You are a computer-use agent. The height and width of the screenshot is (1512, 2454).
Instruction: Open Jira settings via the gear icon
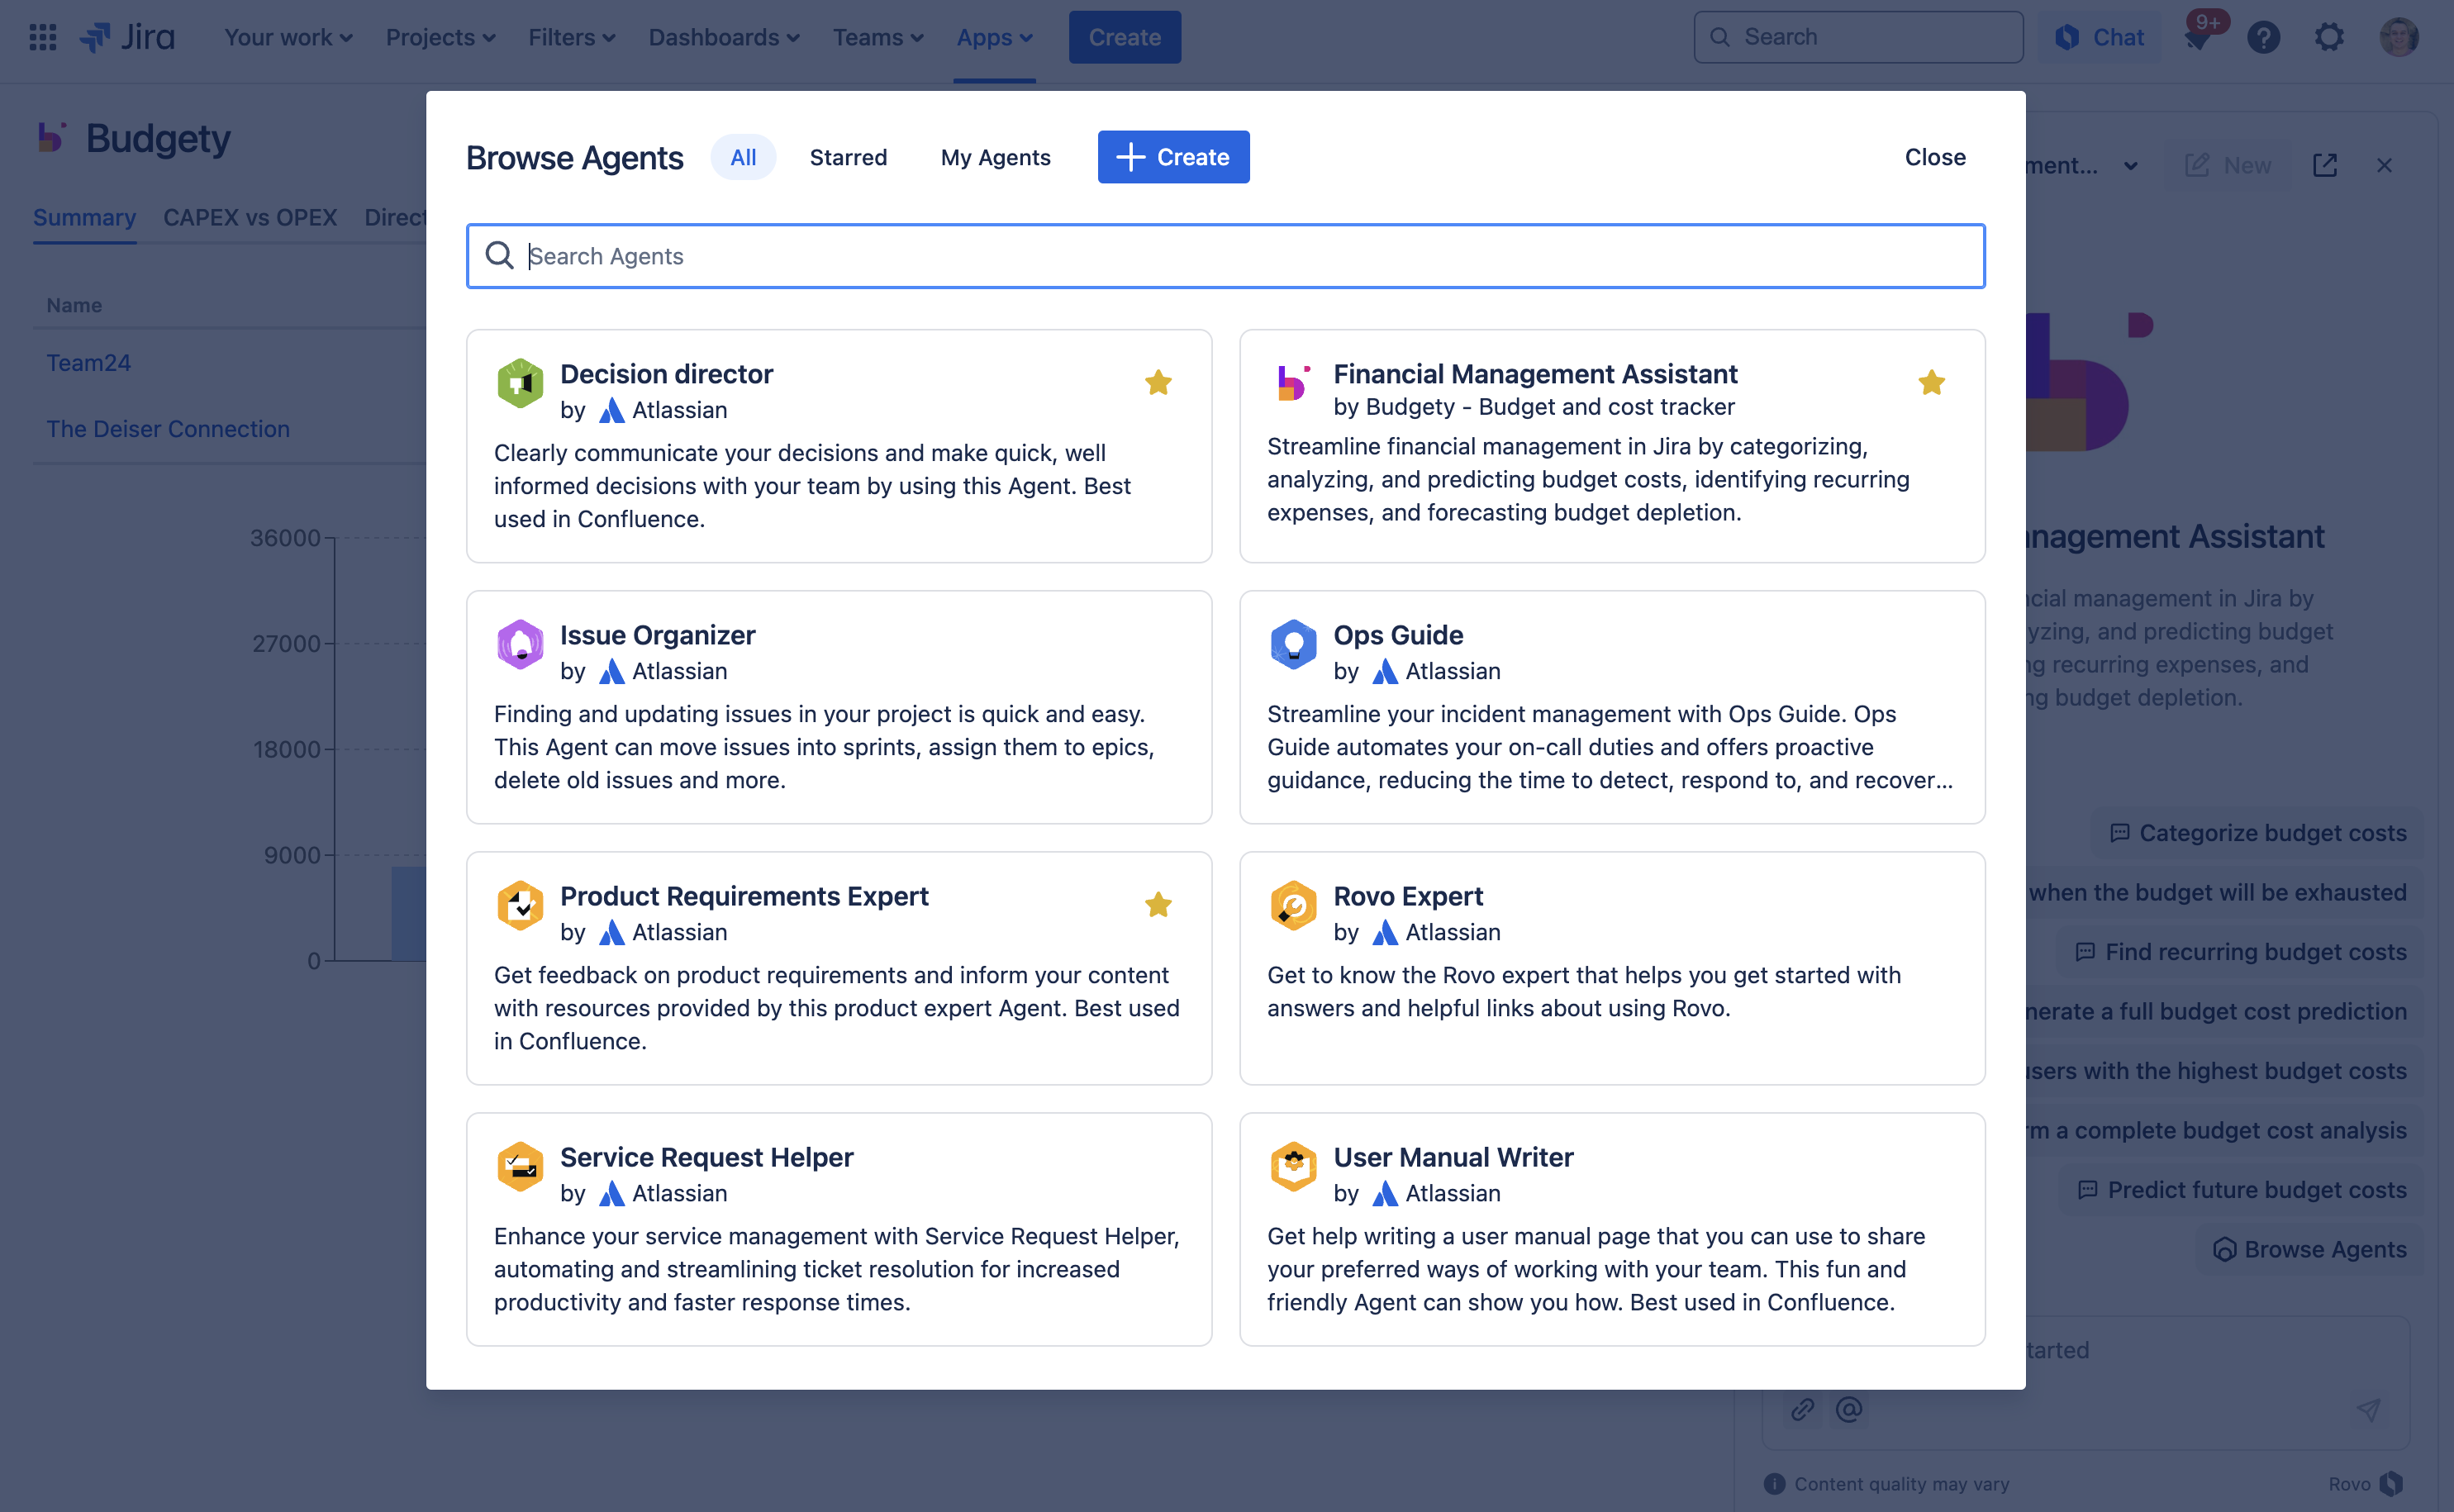click(2329, 37)
